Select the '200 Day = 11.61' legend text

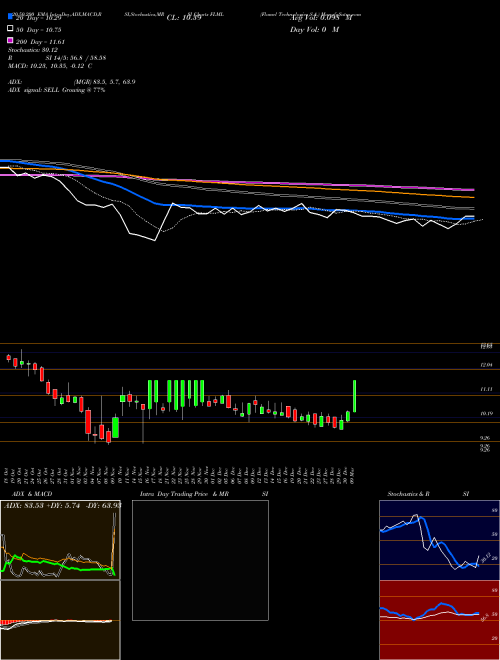click(x=40, y=42)
